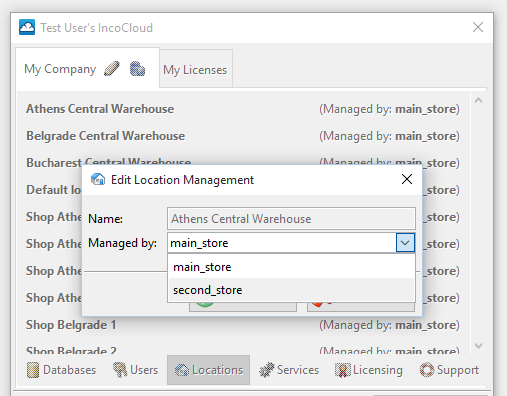Select Belgrade Central Warehouse location row
507x396 pixels.
tap(243, 136)
